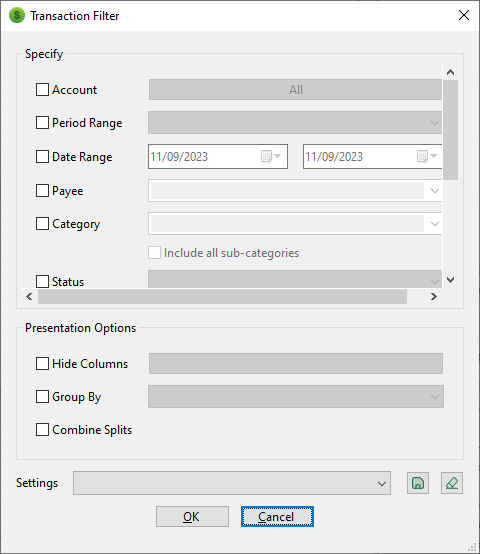
Task: Click the vertical scrollbar up arrow
Action: [x=450, y=72]
